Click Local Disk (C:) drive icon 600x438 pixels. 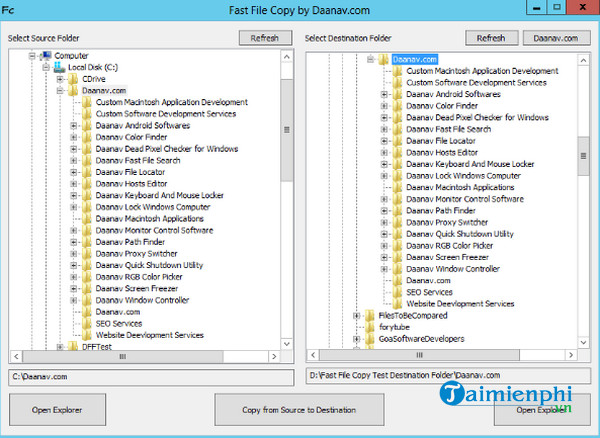[59, 67]
